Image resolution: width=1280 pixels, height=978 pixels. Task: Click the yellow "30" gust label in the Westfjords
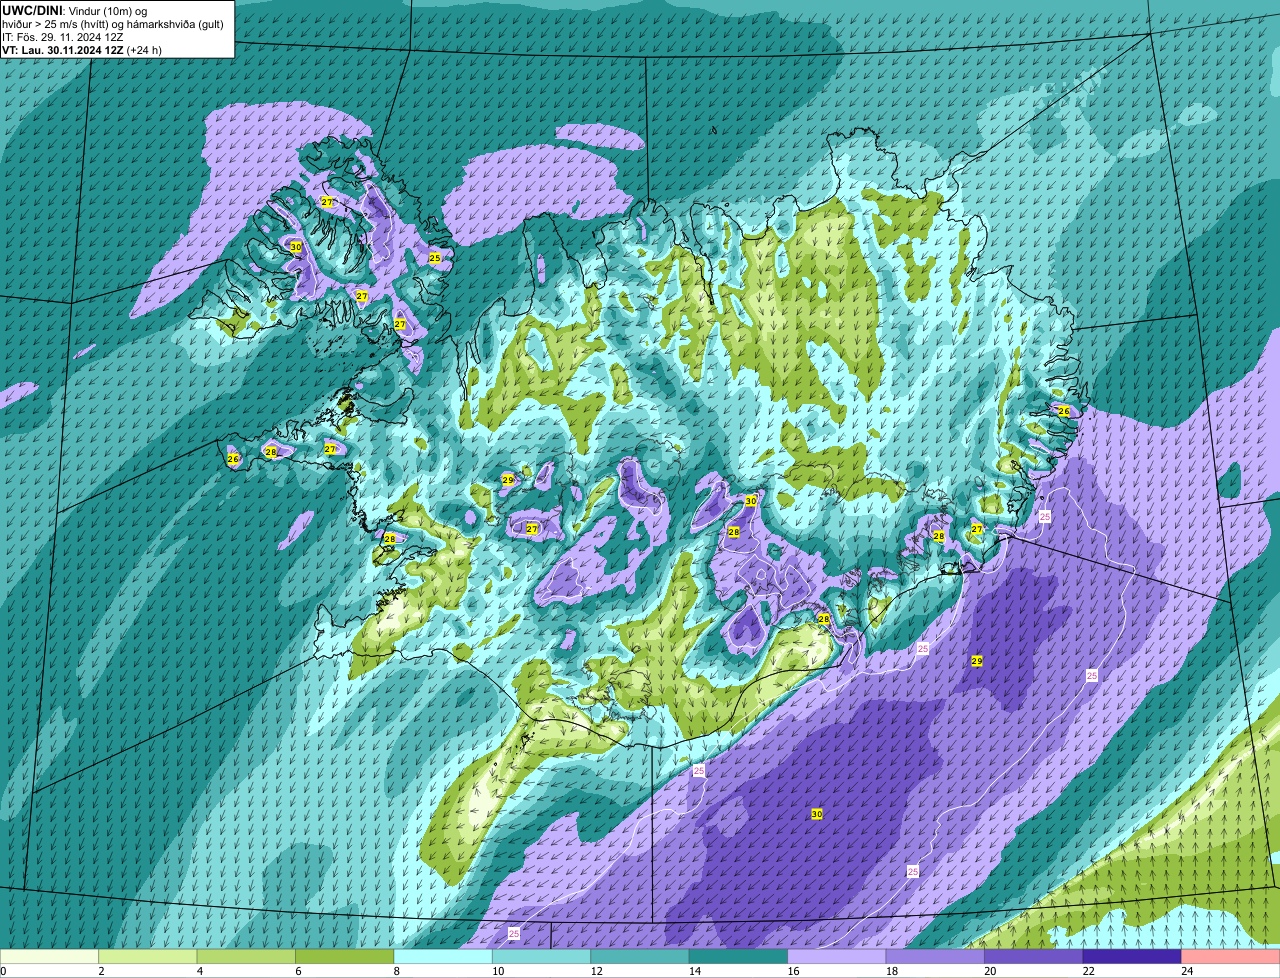point(295,246)
